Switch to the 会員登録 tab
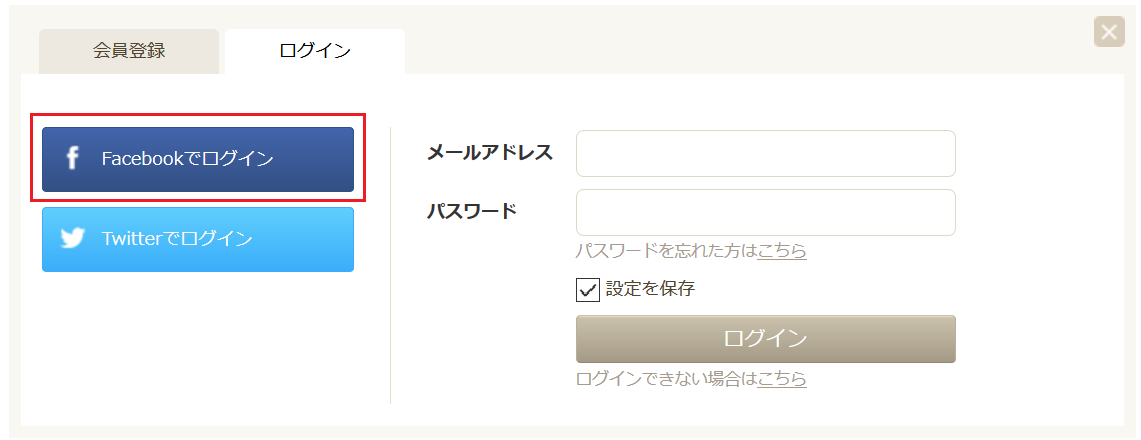1141x440 pixels. click(129, 51)
